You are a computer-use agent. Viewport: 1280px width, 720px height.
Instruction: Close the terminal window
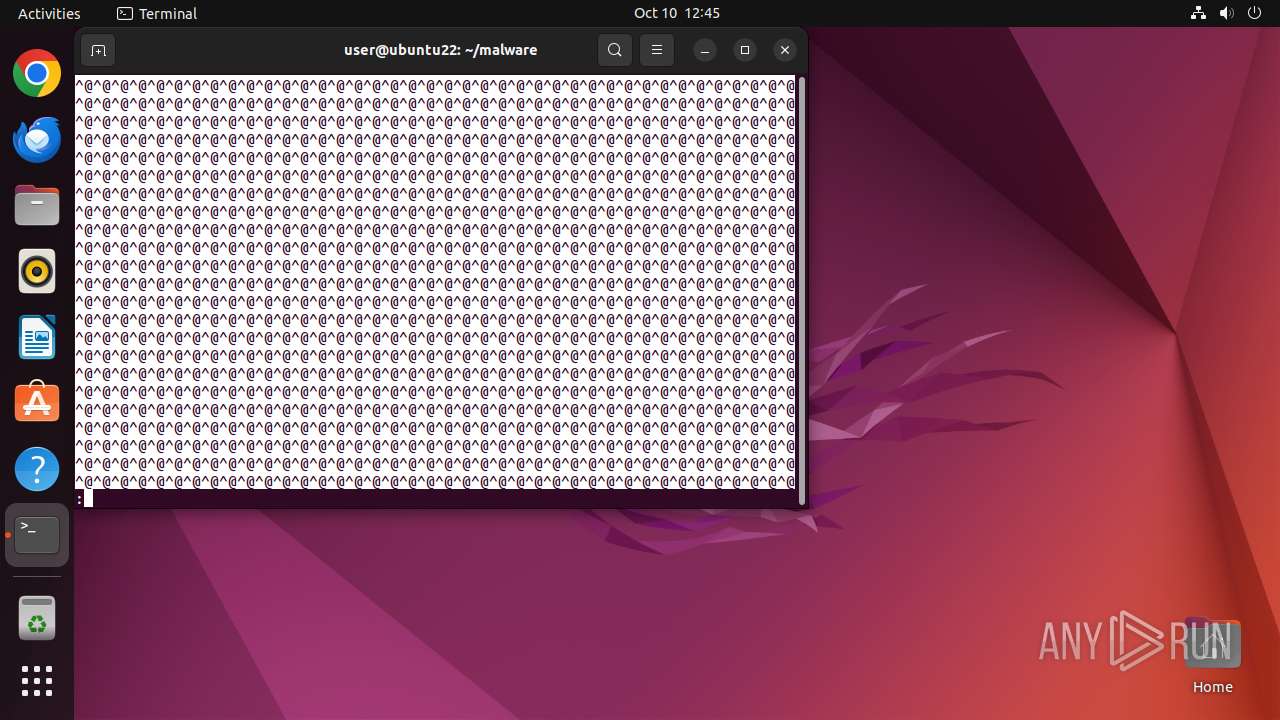tap(785, 50)
